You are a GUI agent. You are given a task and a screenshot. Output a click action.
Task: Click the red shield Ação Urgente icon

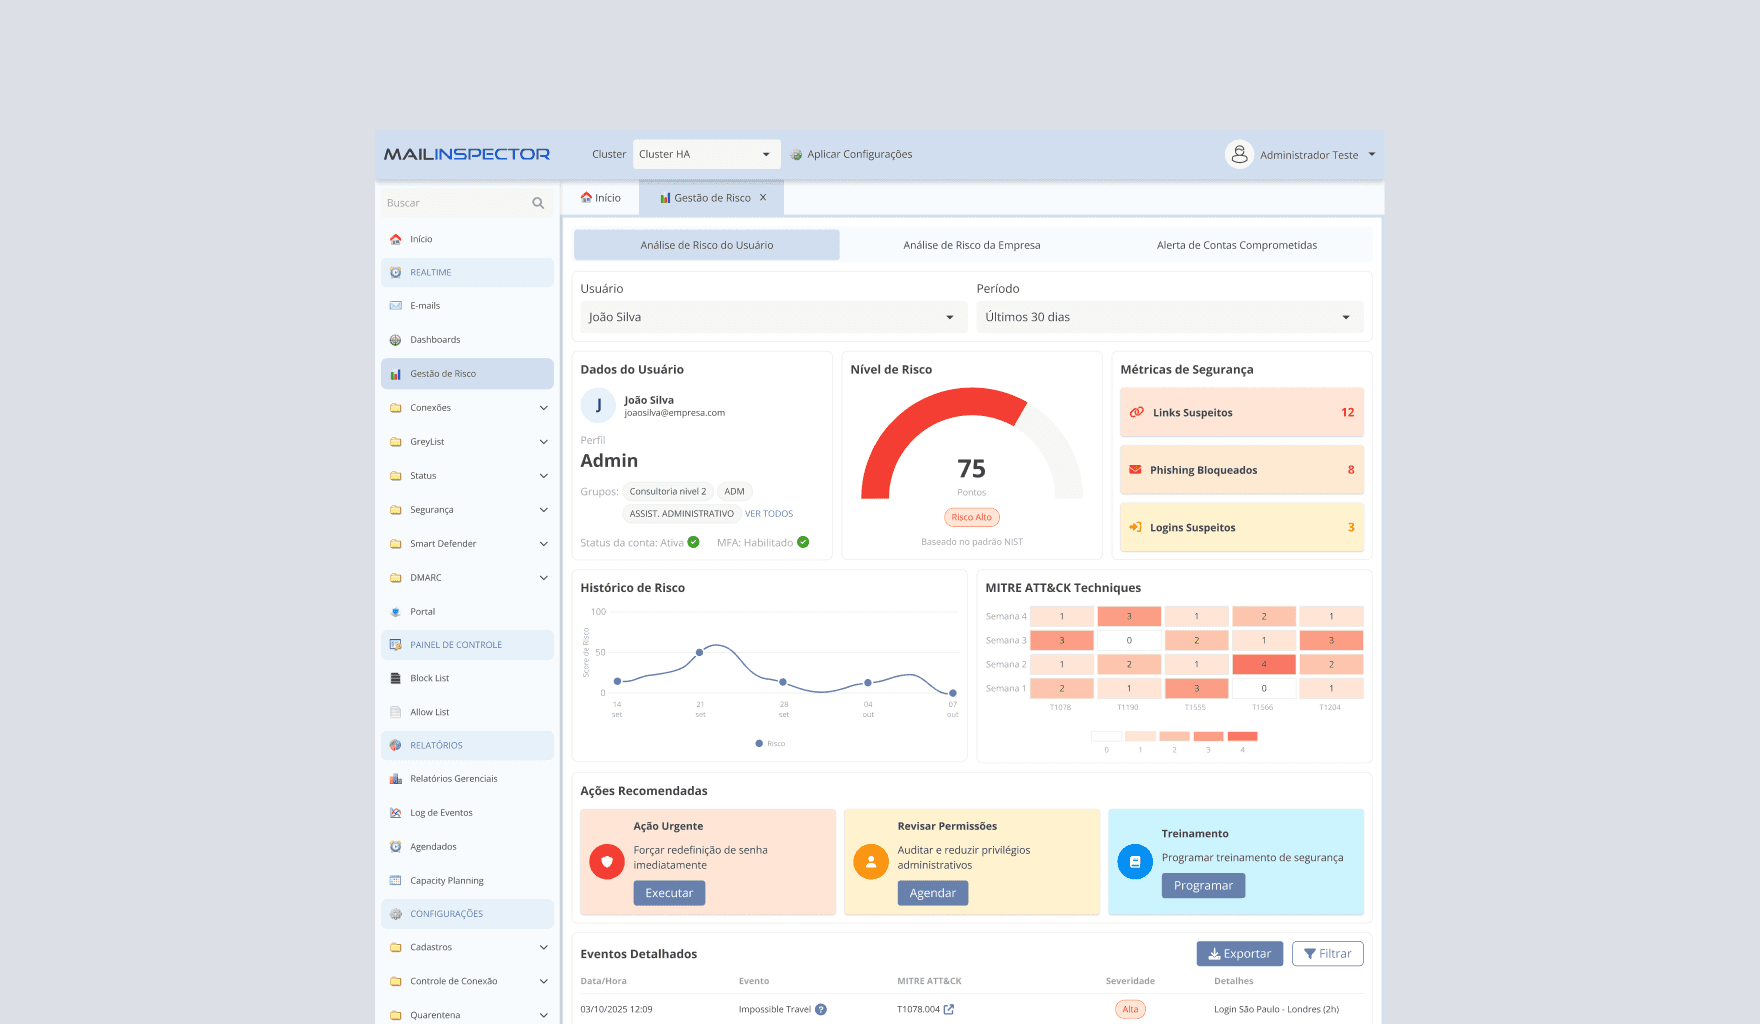[607, 862]
